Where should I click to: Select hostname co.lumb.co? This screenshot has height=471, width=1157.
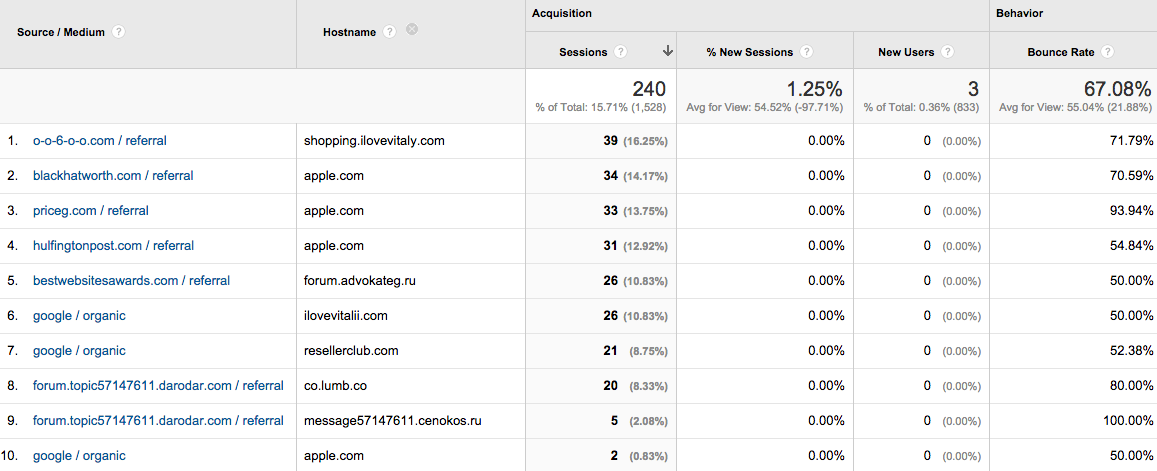tap(336, 385)
